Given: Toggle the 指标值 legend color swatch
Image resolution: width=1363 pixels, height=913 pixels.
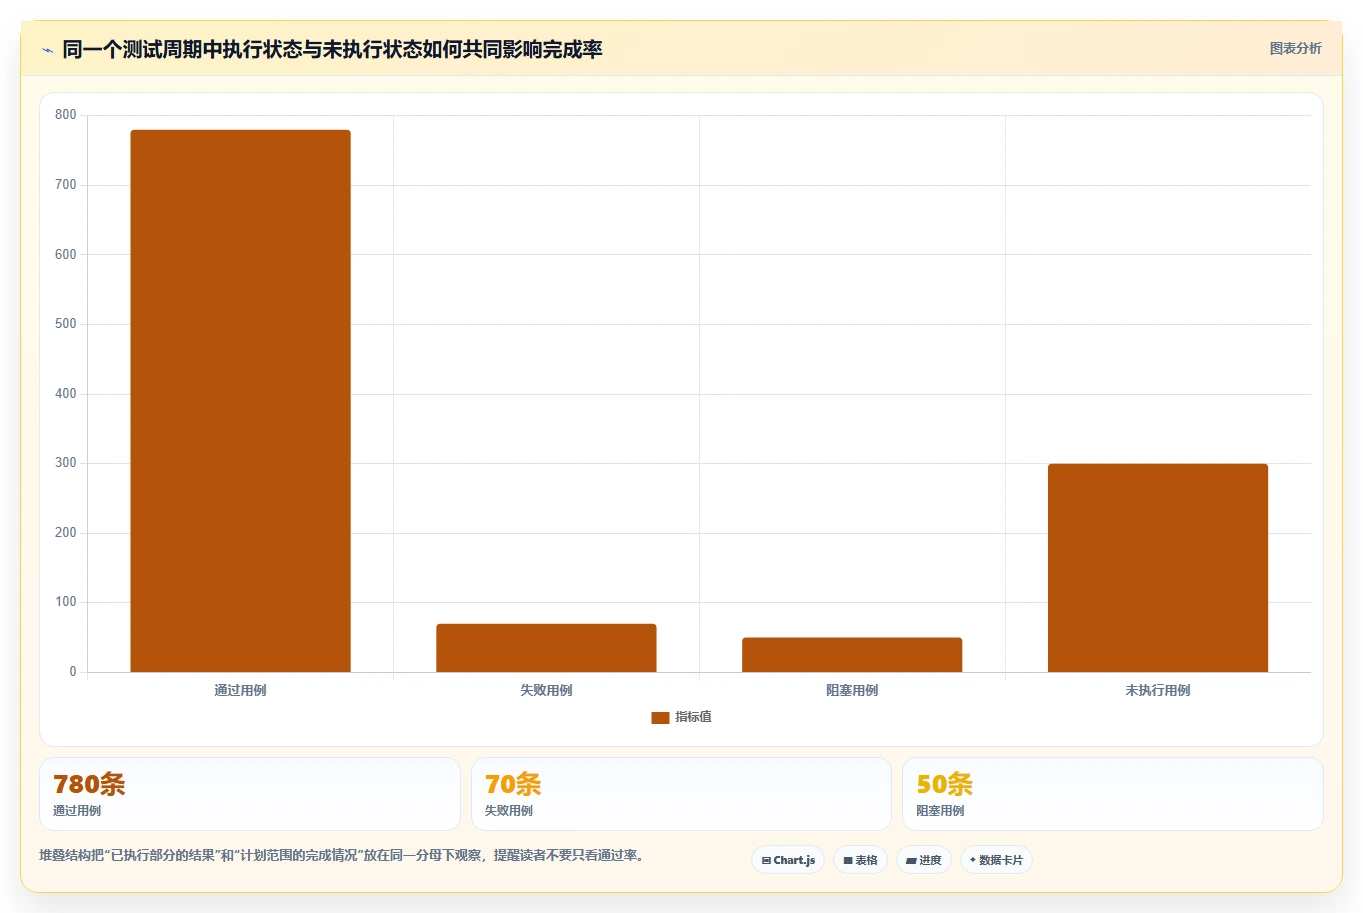Looking at the screenshot, I should (x=660, y=717).
